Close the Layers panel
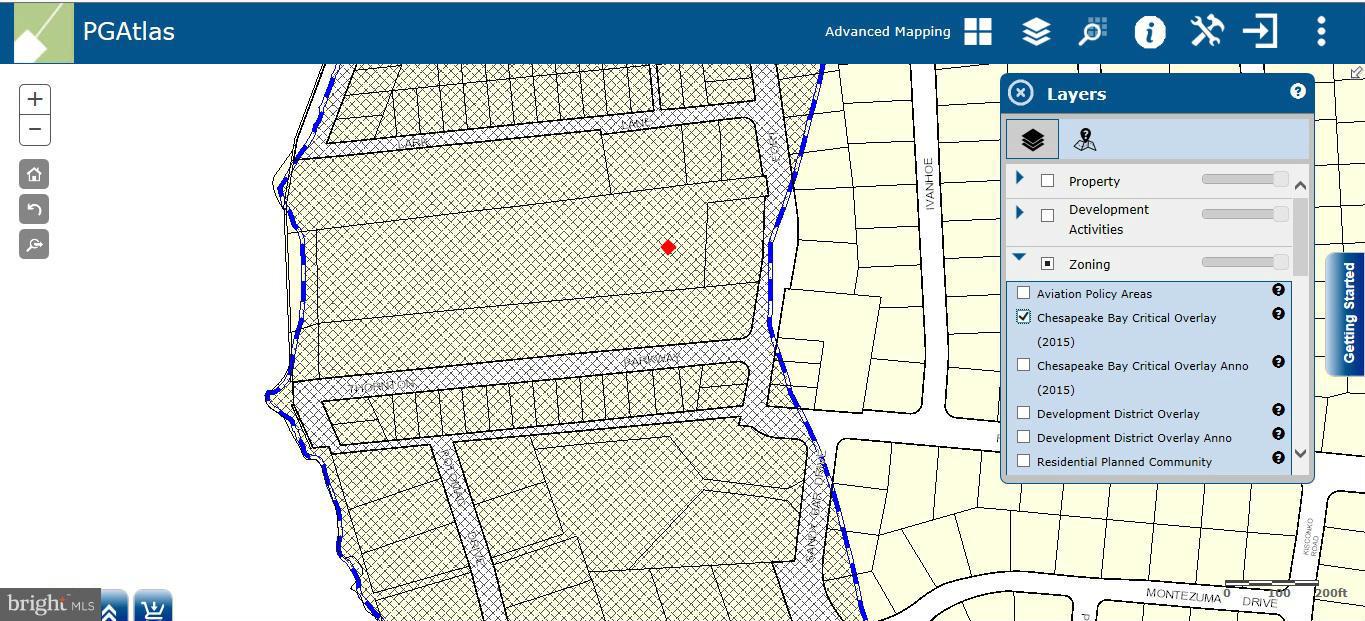Image resolution: width=1365 pixels, height=621 pixels. [x=1020, y=93]
